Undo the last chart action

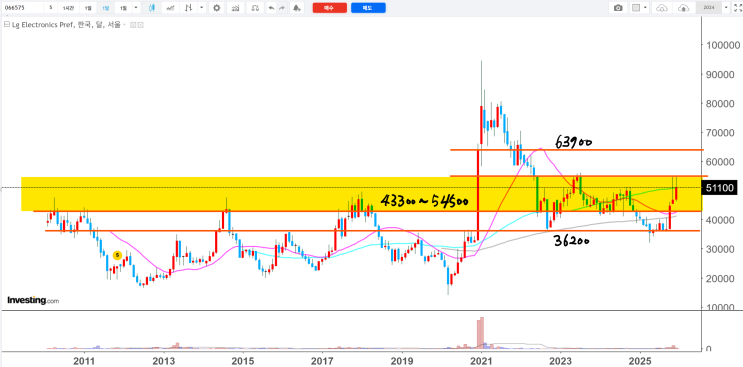pos(271,8)
